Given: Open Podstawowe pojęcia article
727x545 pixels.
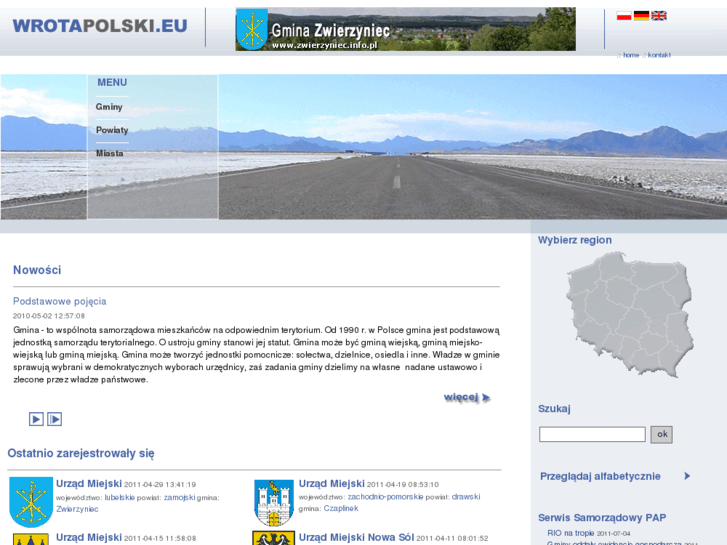Looking at the screenshot, I should point(59,301).
